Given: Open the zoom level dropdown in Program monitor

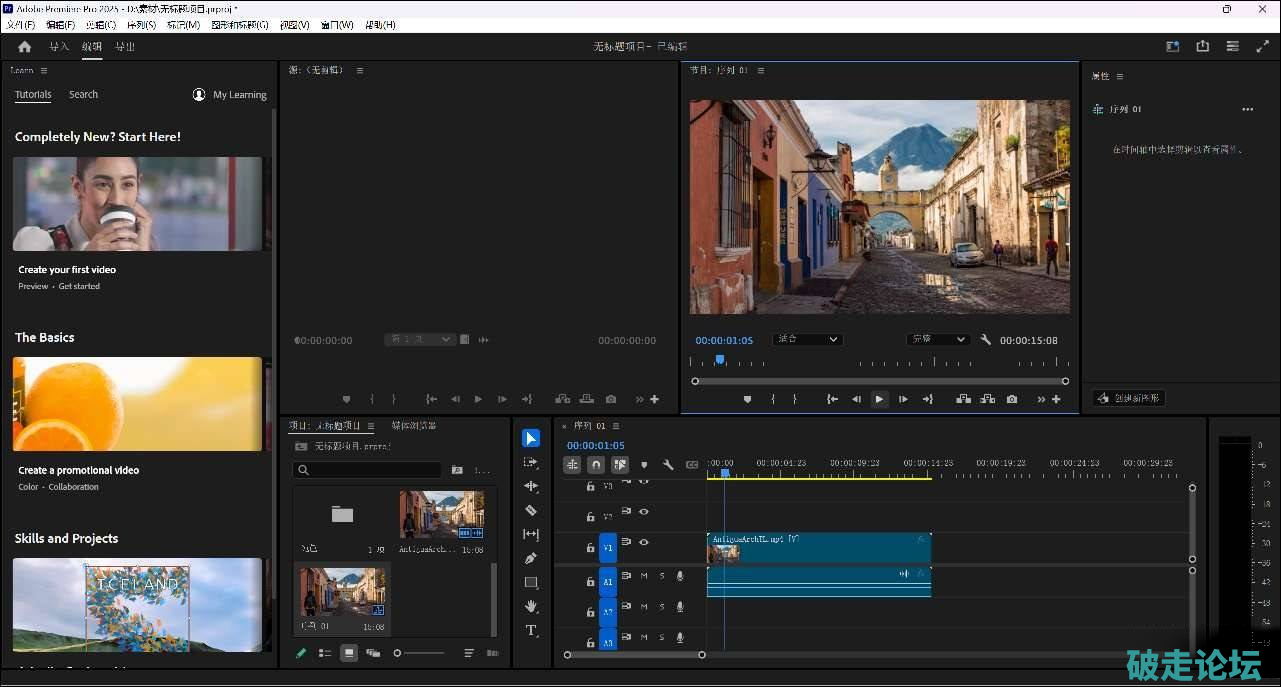Looking at the screenshot, I should tap(808, 340).
